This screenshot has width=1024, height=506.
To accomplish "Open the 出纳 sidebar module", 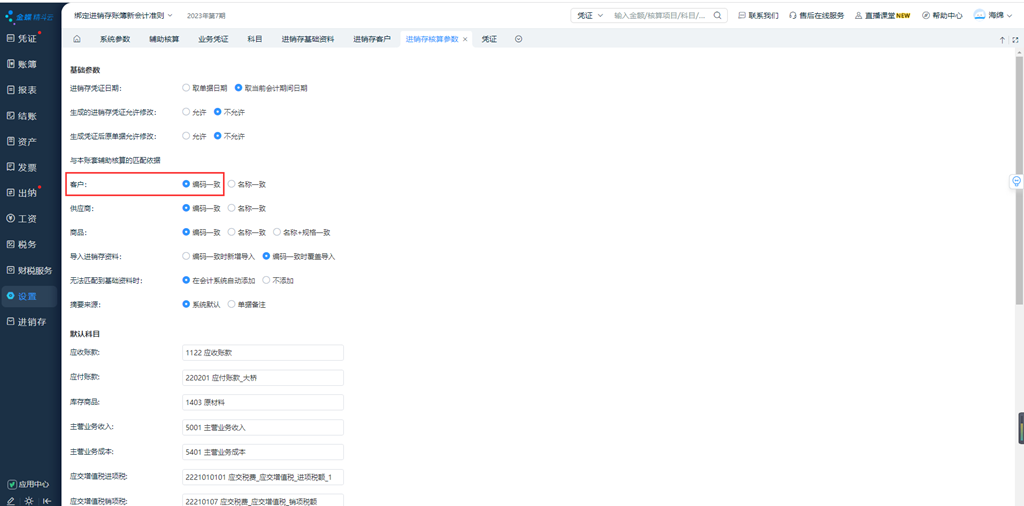I will (x=22, y=193).
